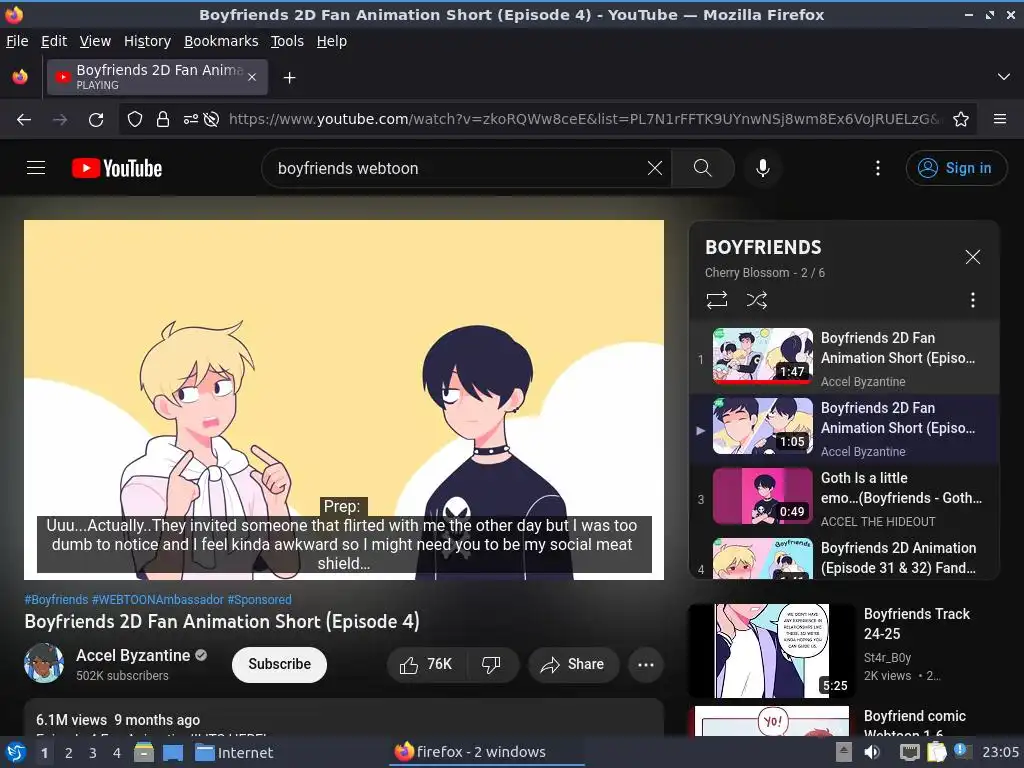
Task: Open the History menu
Action: point(147,41)
